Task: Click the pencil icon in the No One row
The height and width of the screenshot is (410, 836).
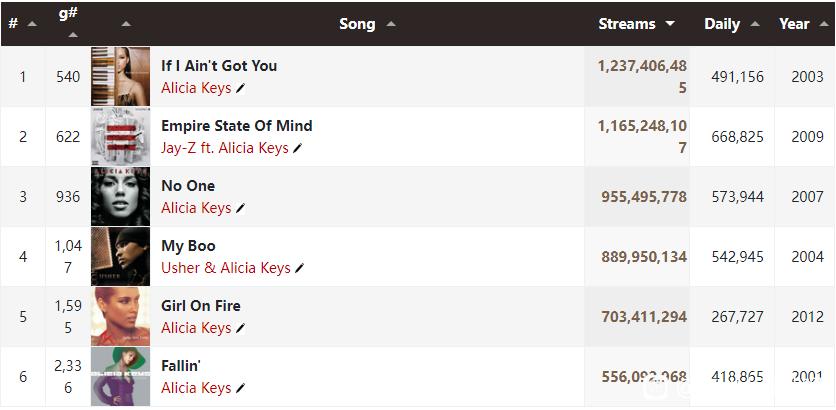Action: [240, 208]
